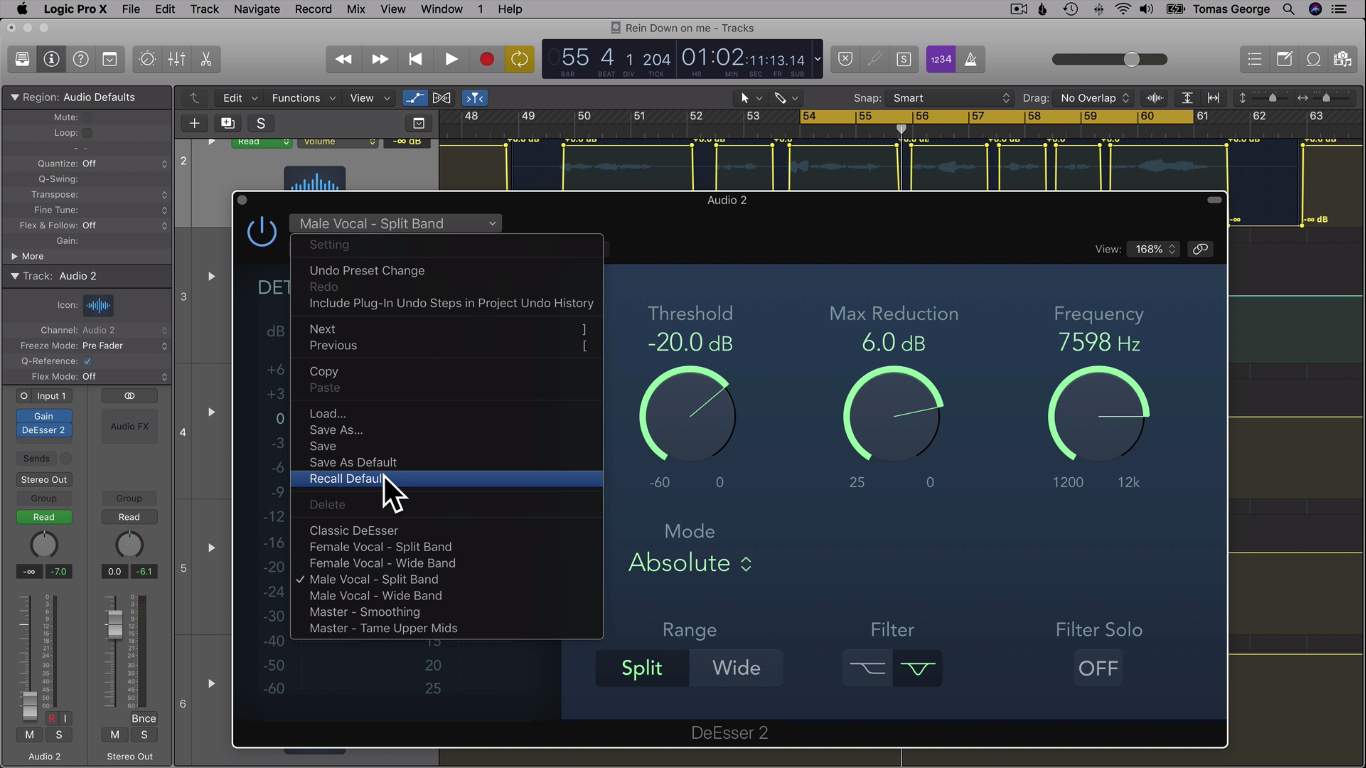The height and width of the screenshot is (768, 1366).
Task: Expand the More section in inspector
Action: click(14, 256)
